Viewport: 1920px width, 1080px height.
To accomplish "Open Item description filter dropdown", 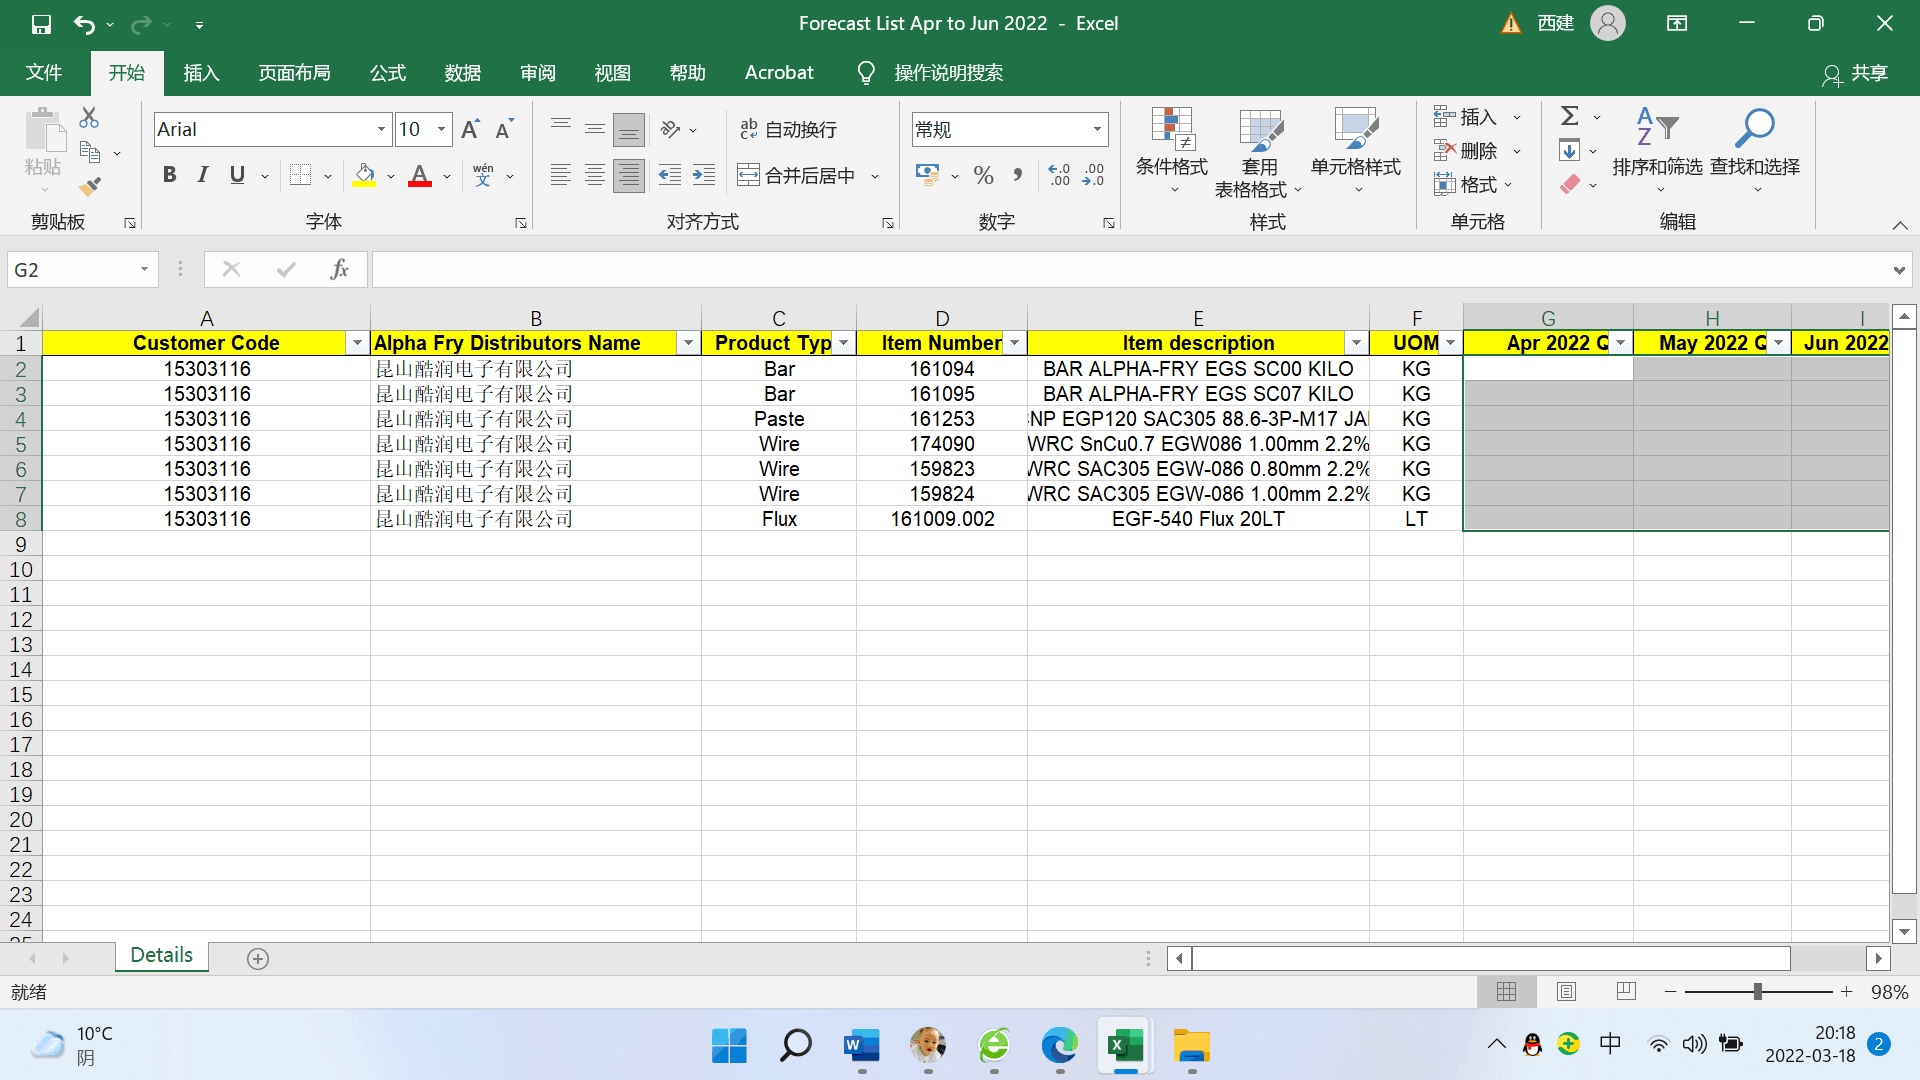I will [1356, 343].
